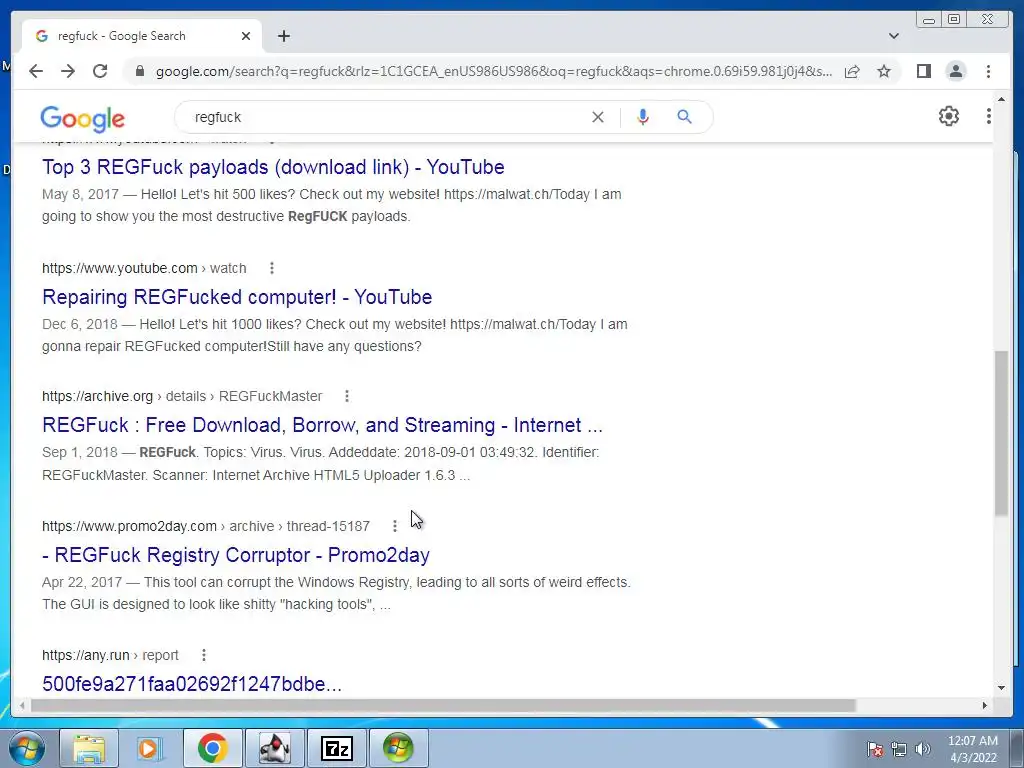The width and height of the screenshot is (1024, 768).
Task: Open 7-Zip from the taskbar
Action: point(337,748)
